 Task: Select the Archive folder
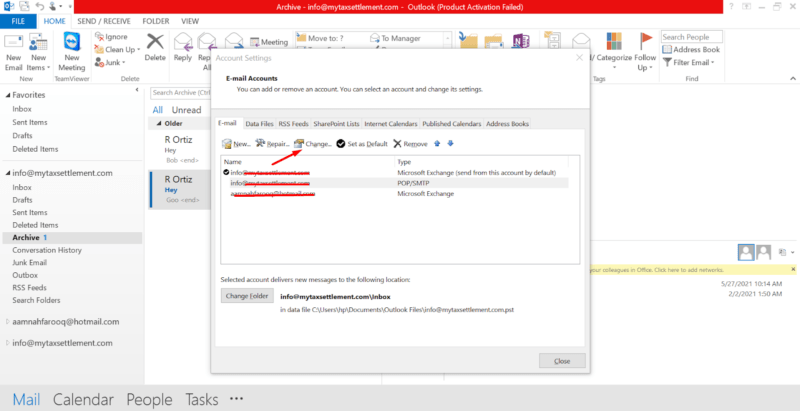pos(71,238)
